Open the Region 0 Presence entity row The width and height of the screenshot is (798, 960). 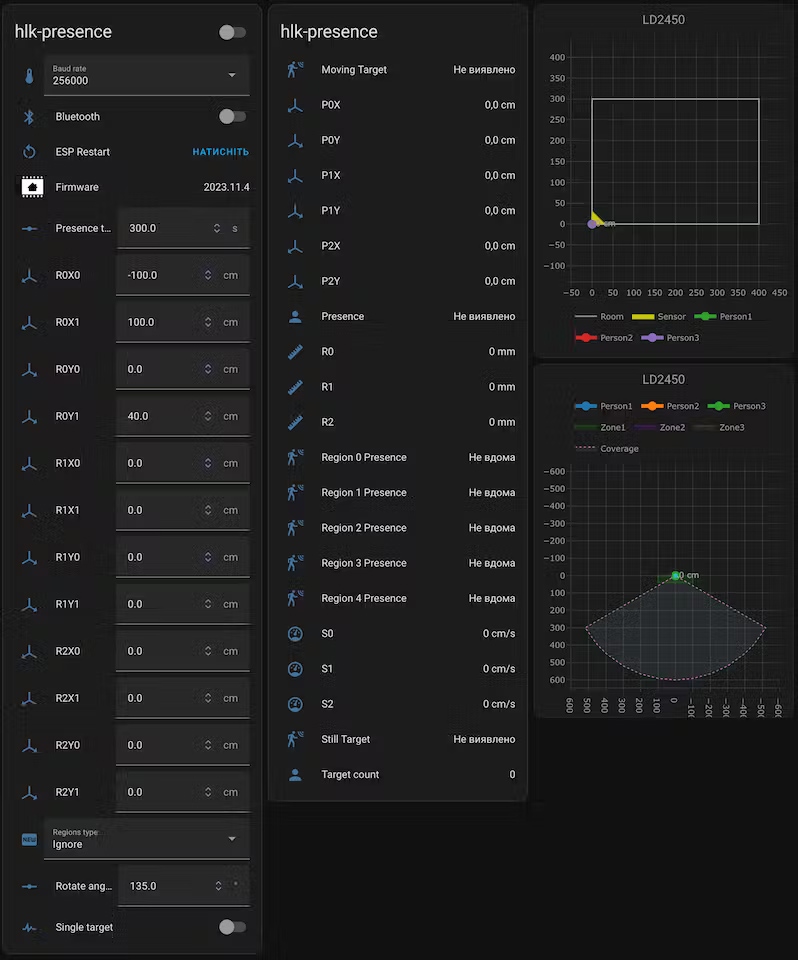[398, 457]
